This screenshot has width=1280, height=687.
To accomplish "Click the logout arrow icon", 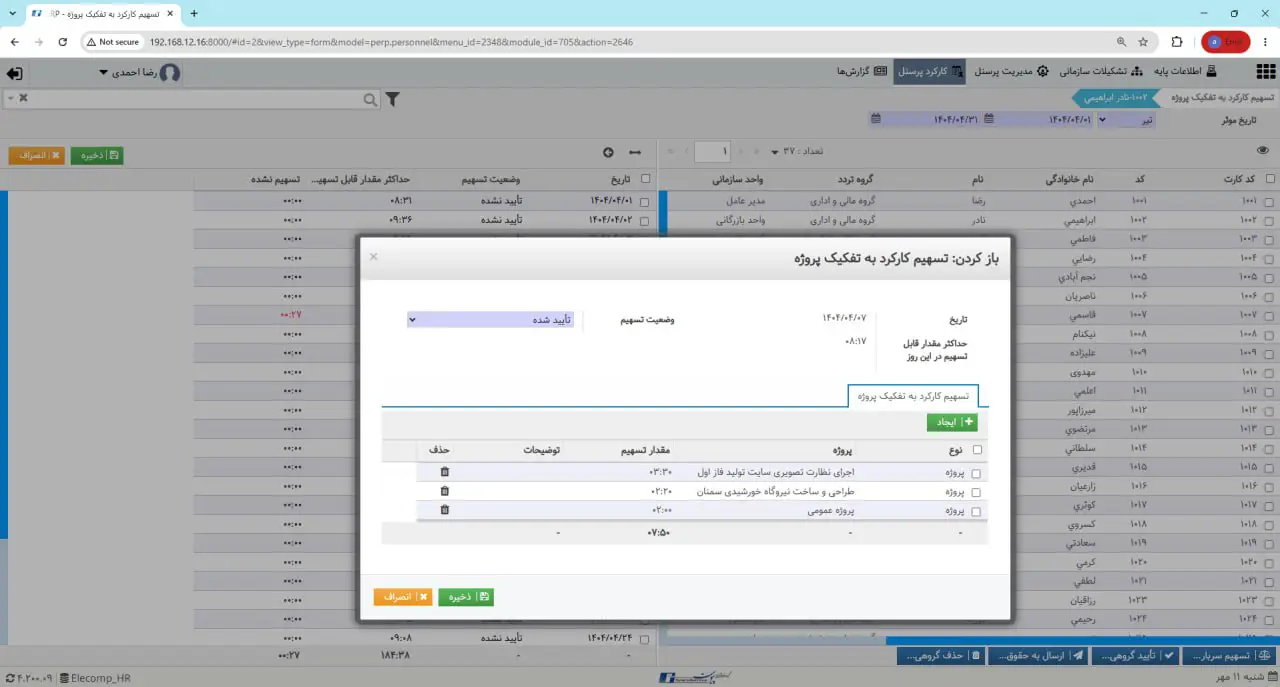I will 15,74.
